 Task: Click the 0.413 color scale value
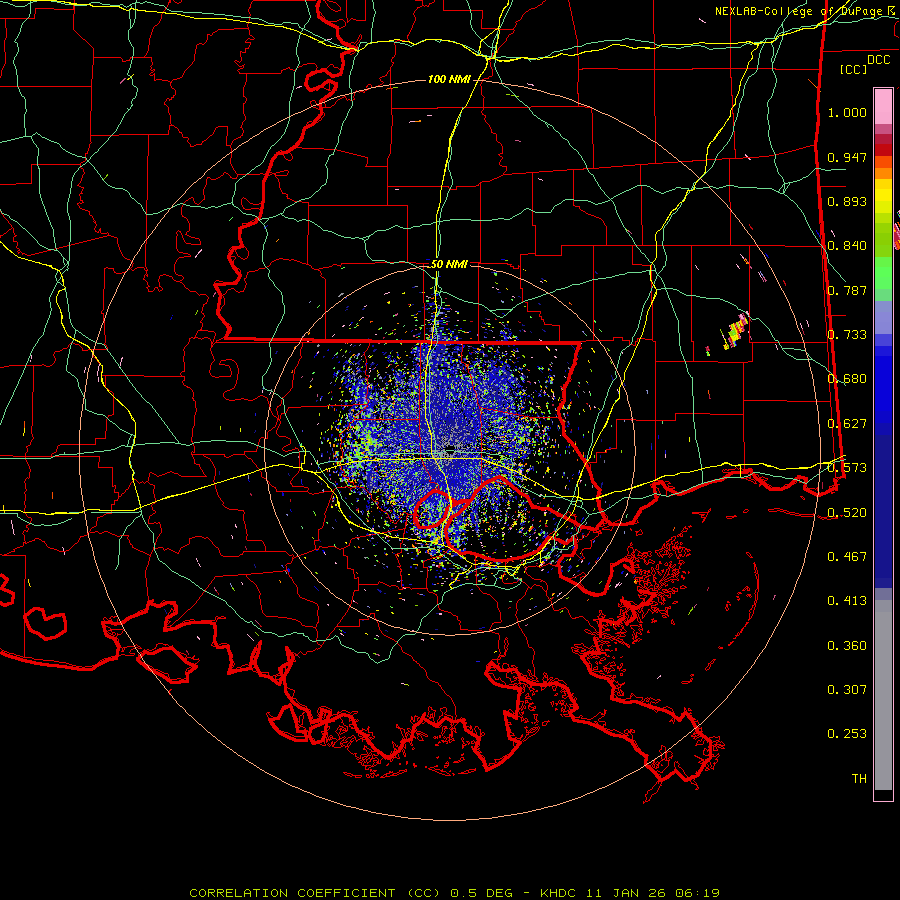[847, 601]
